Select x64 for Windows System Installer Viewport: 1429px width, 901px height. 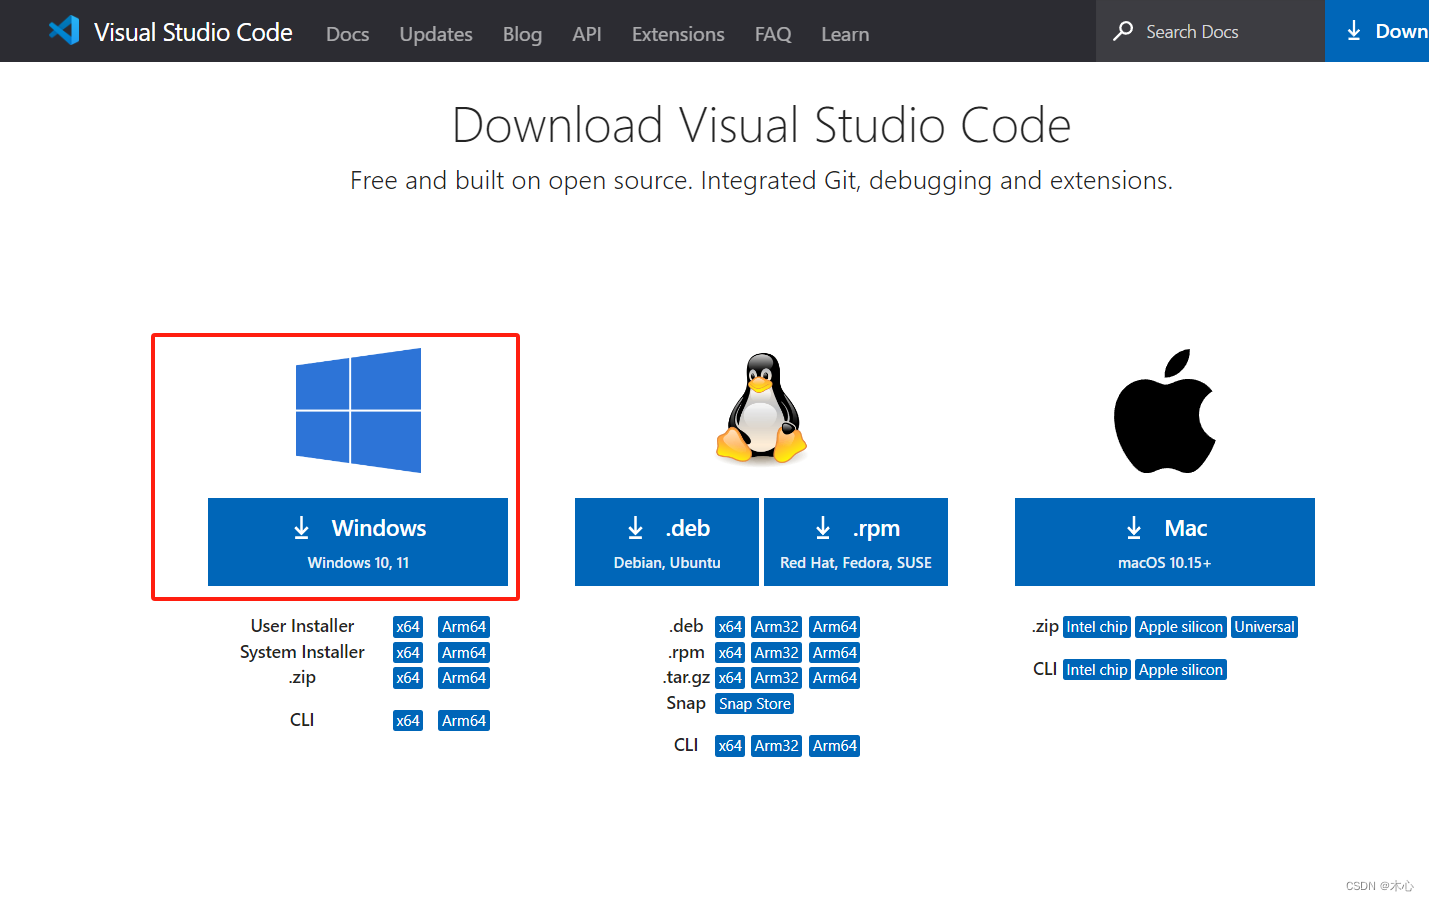pyautogui.click(x=408, y=653)
